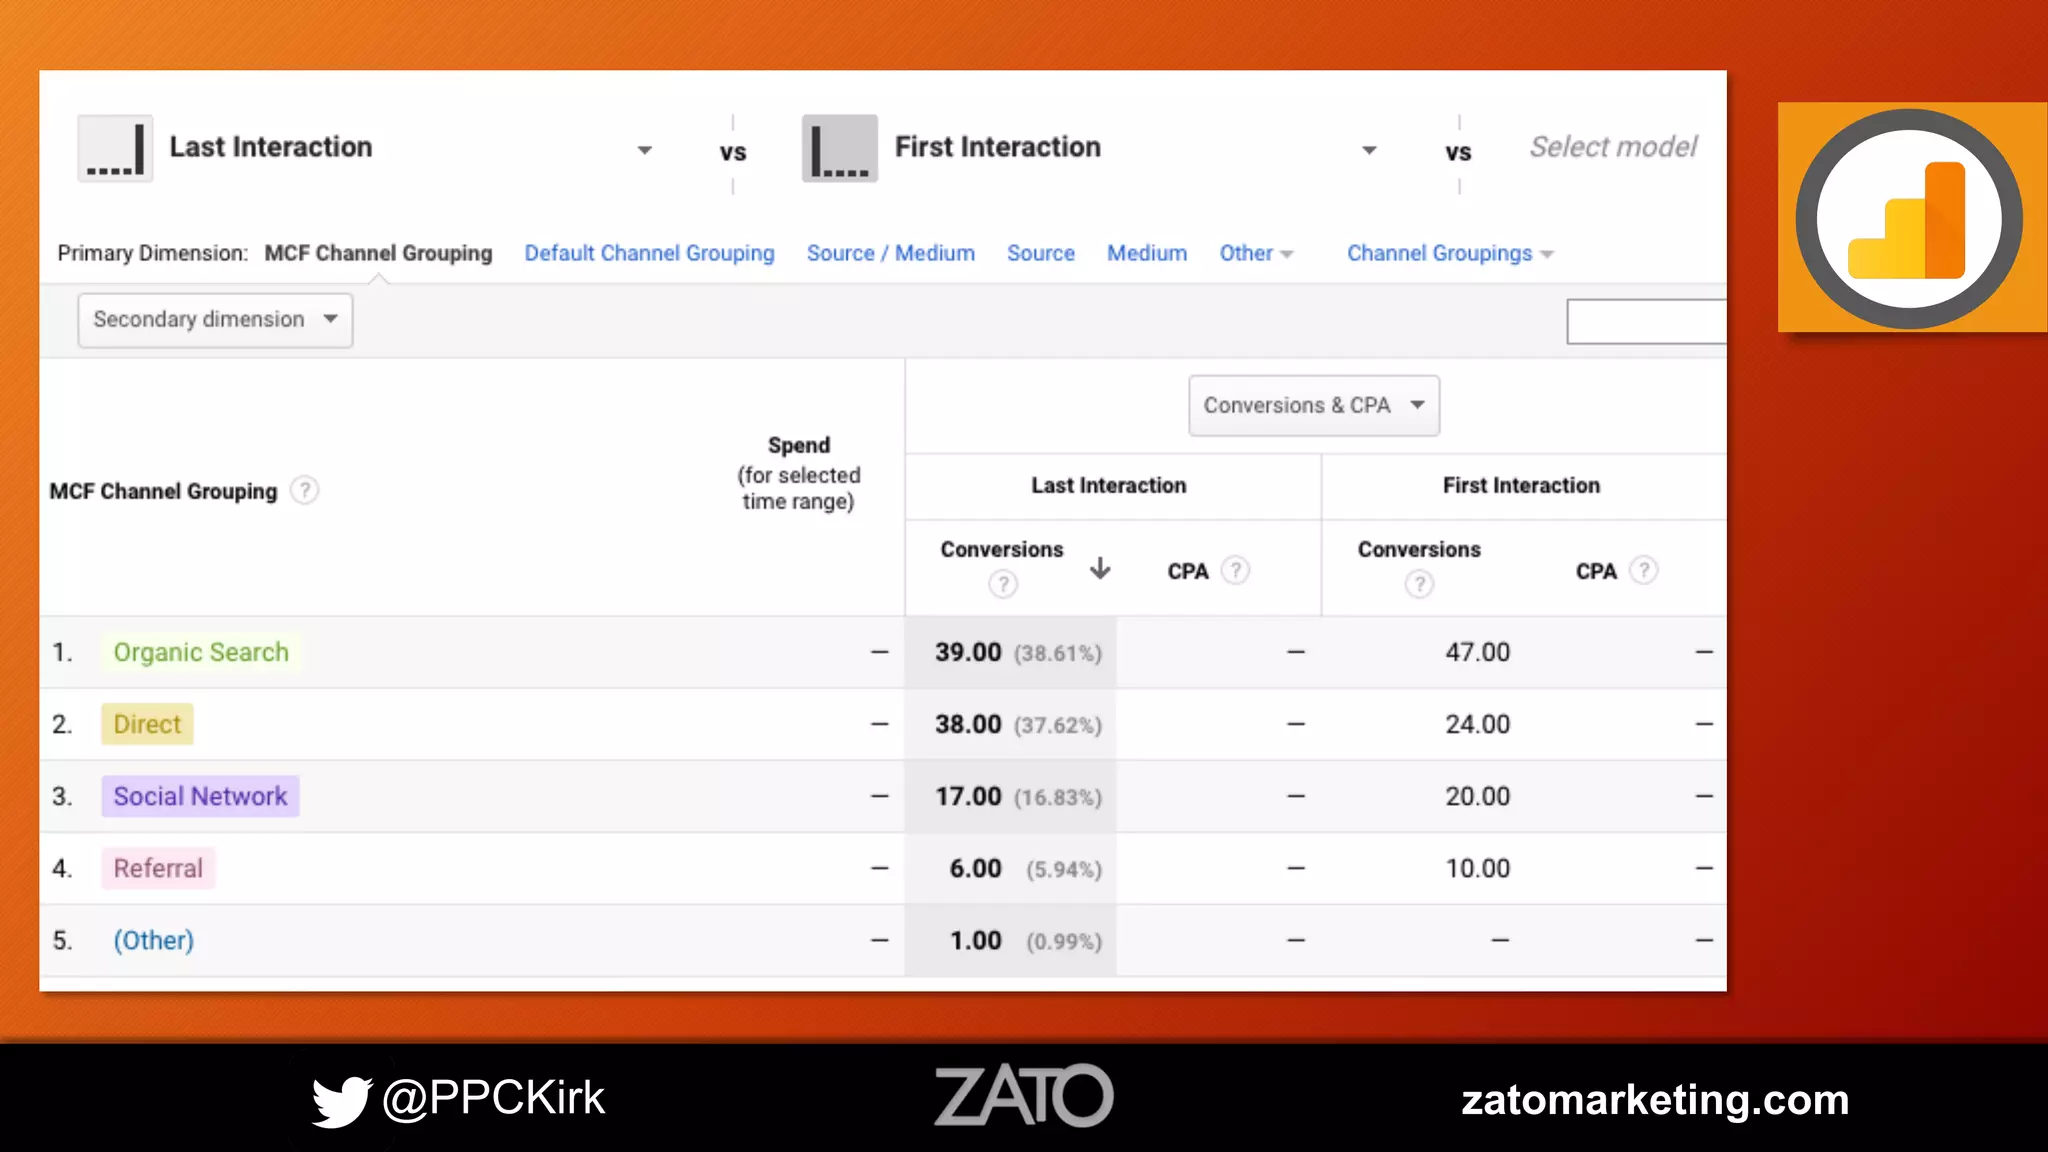Screen dimensions: 2048x1152
Task: Click the 38.00 conversions value
Action: [967, 724]
